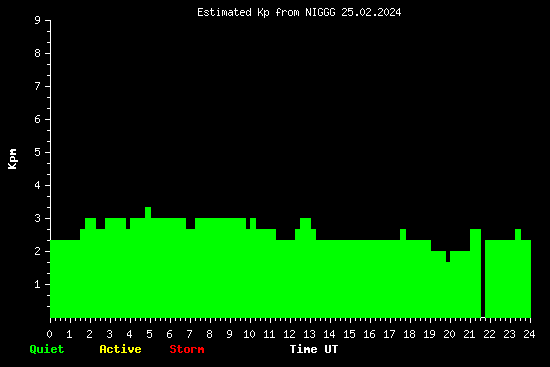Click the 3 on the Kp axis
This screenshot has width=550, height=367.
click(38, 218)
